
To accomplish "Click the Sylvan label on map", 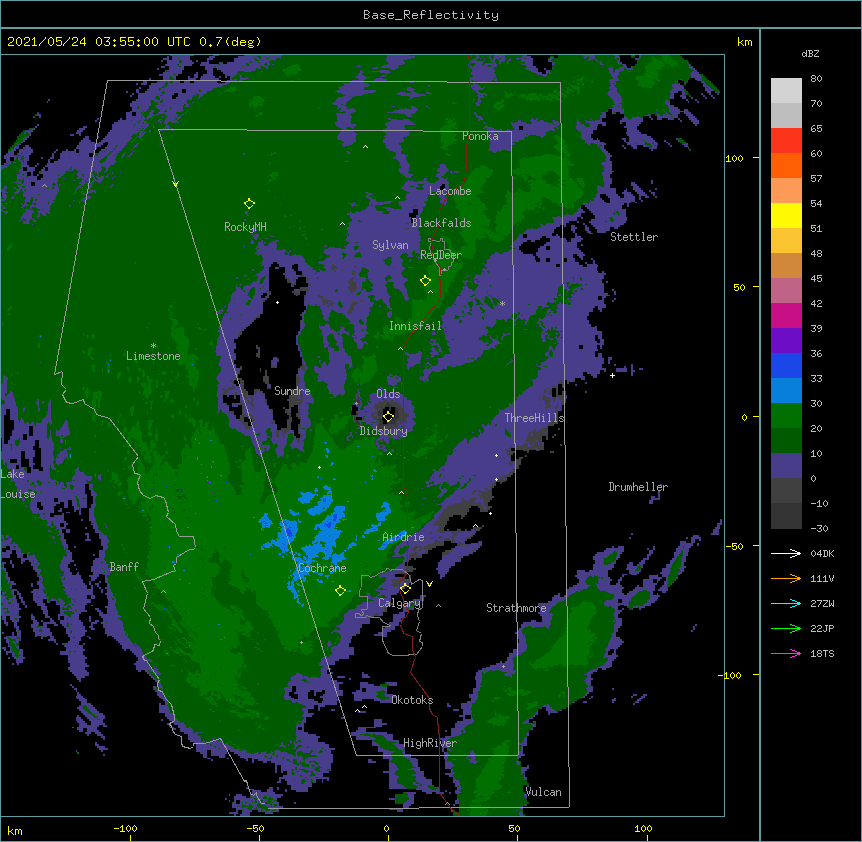I will [390, 245].
